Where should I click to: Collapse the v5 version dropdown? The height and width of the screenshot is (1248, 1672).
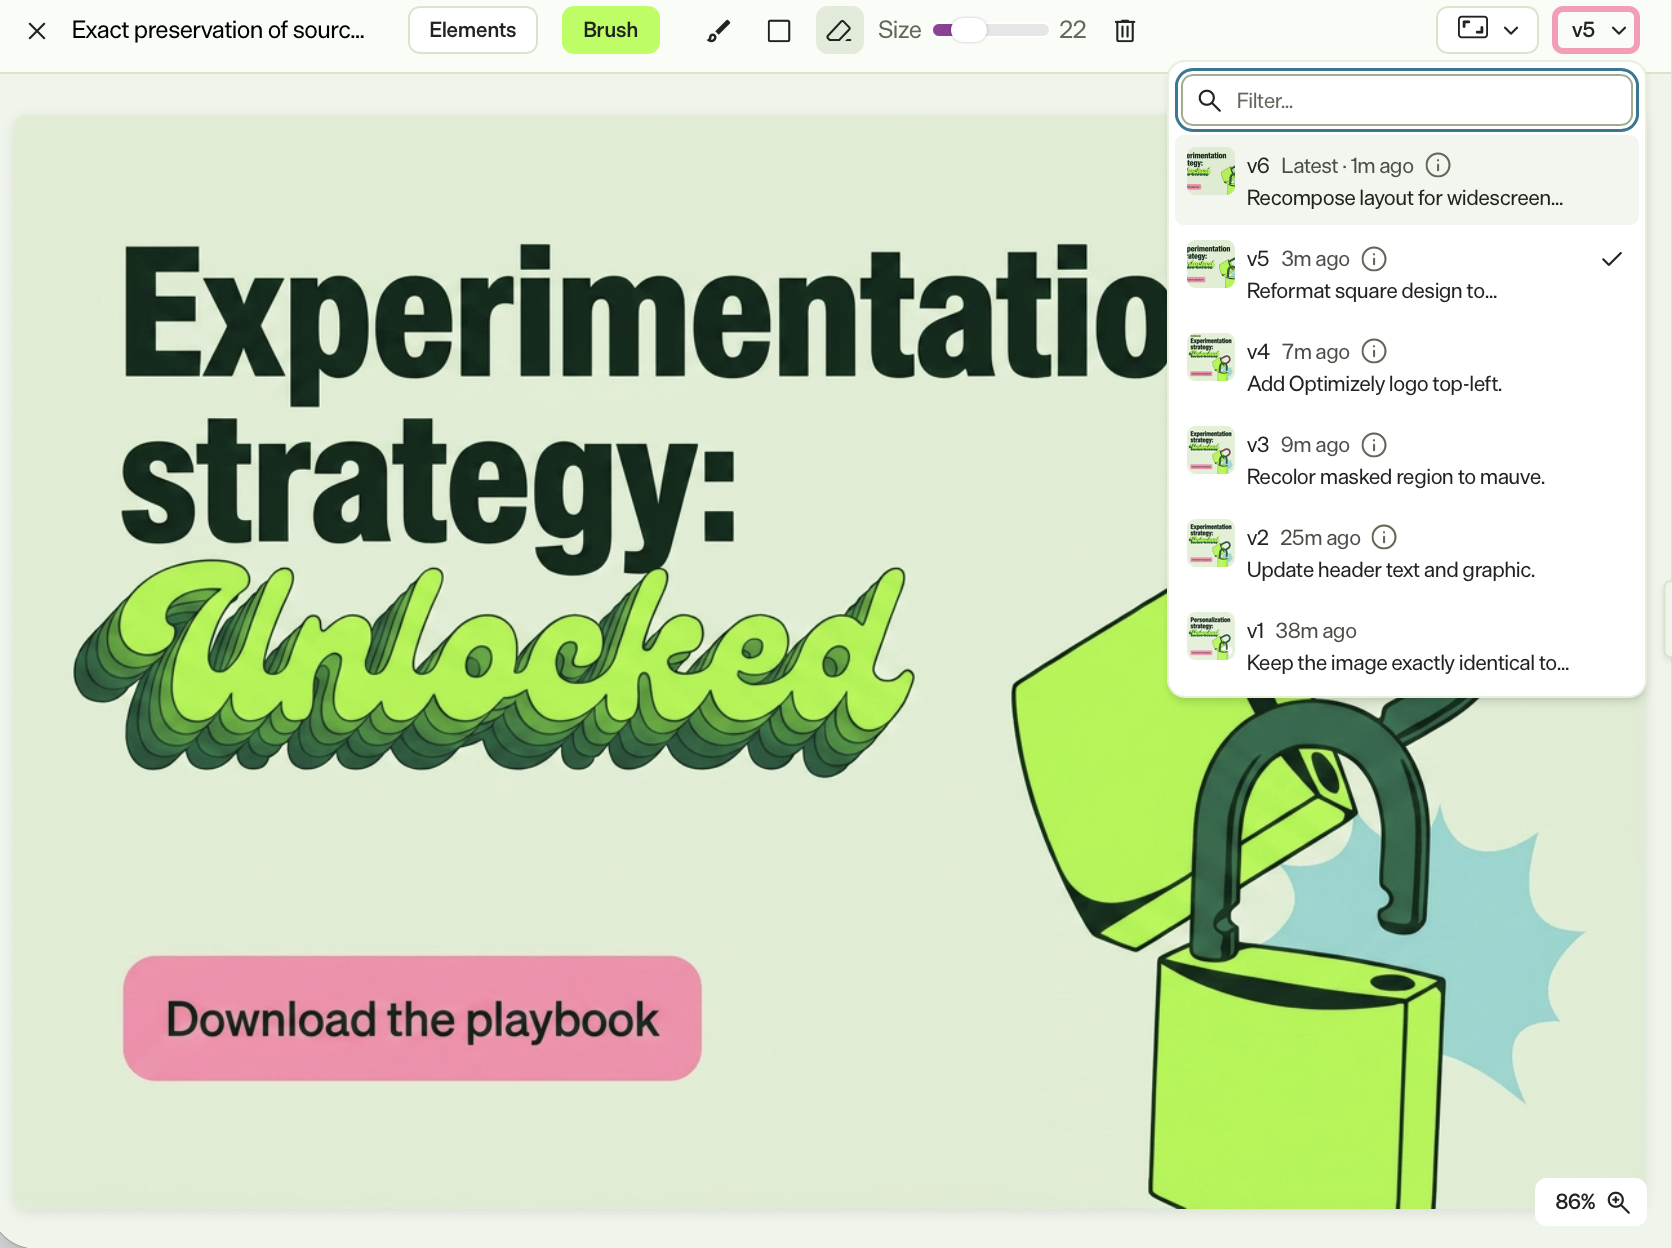tap(1596, 30)
